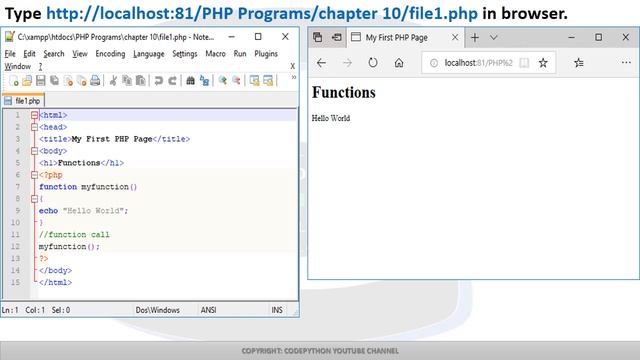
Task: Click the Replace icon next to binoculars
Action: point(204,81)
